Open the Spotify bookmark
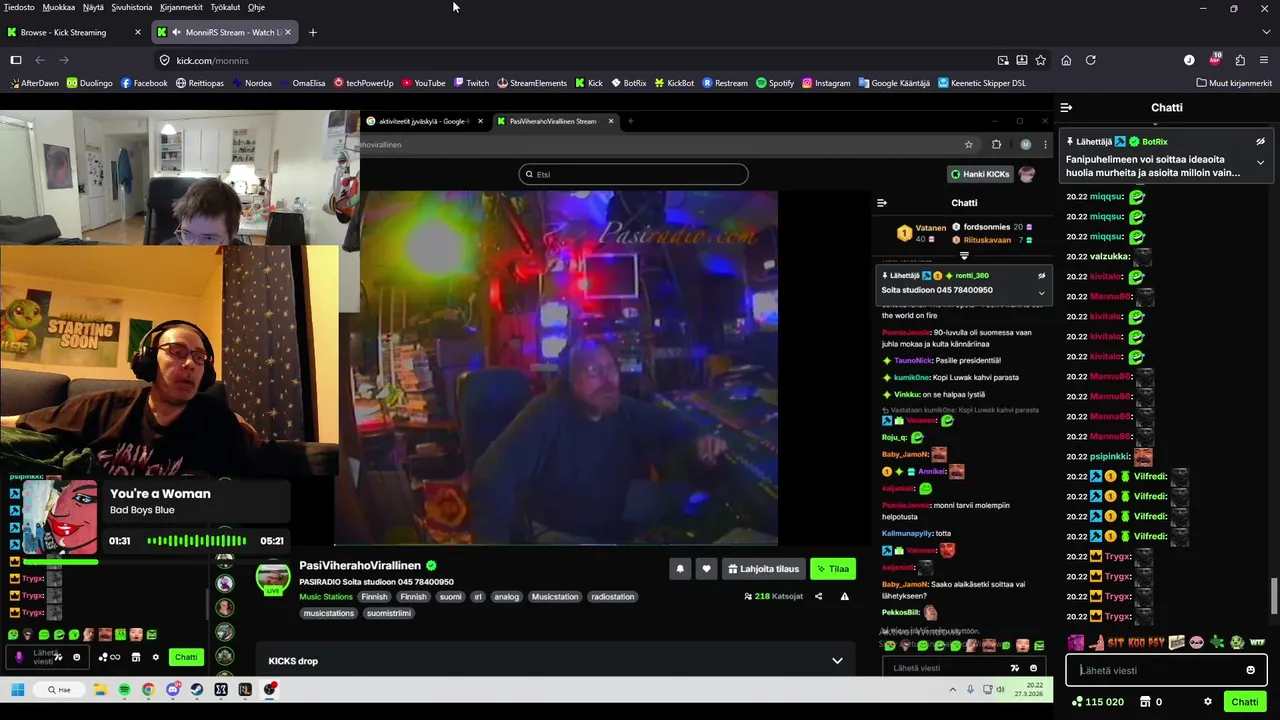 point(775,83)
